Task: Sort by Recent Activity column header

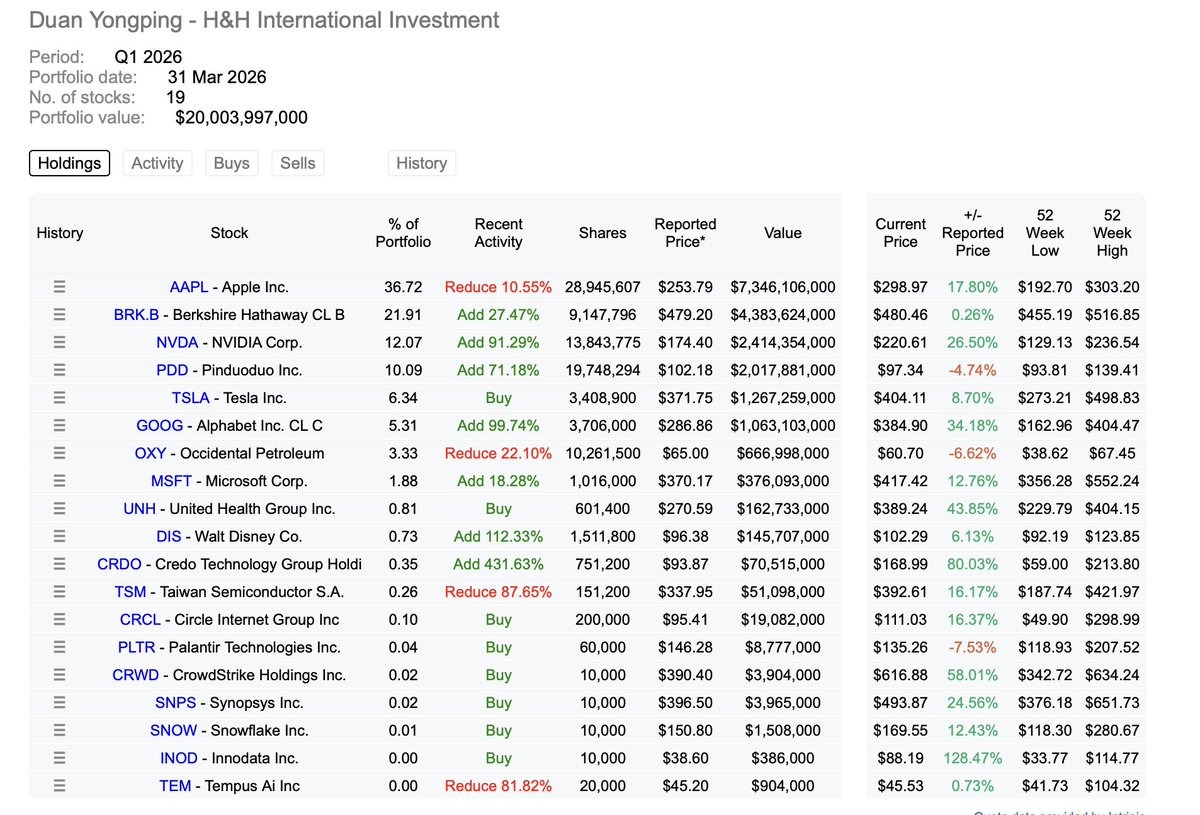Action: click(x=498, y=233)
